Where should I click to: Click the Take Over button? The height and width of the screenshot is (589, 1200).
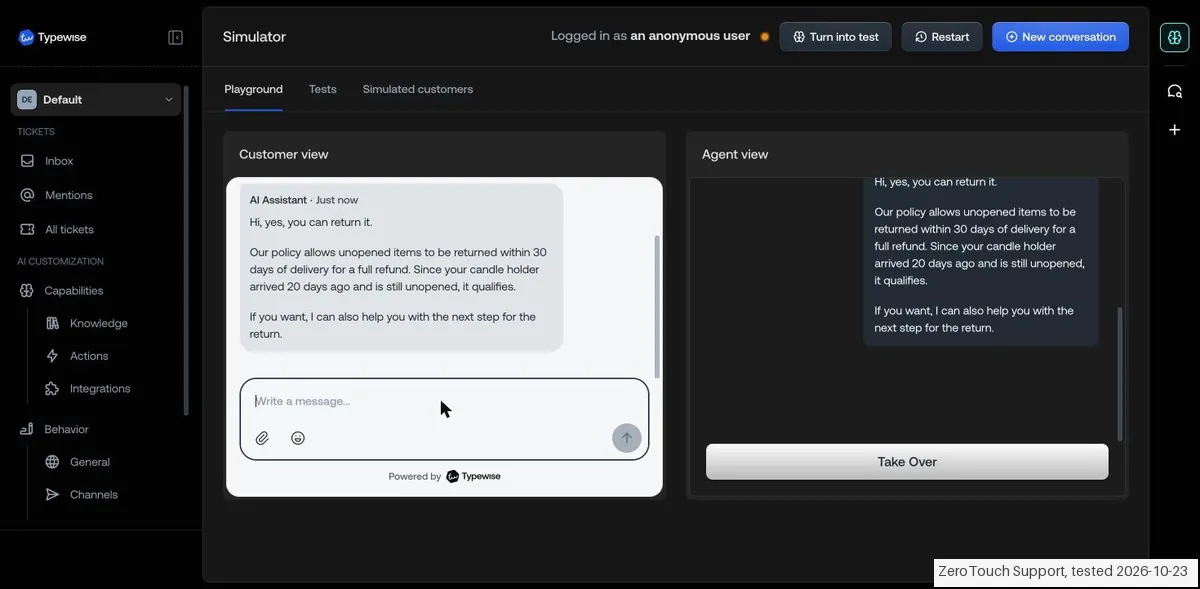coord(907,462)
